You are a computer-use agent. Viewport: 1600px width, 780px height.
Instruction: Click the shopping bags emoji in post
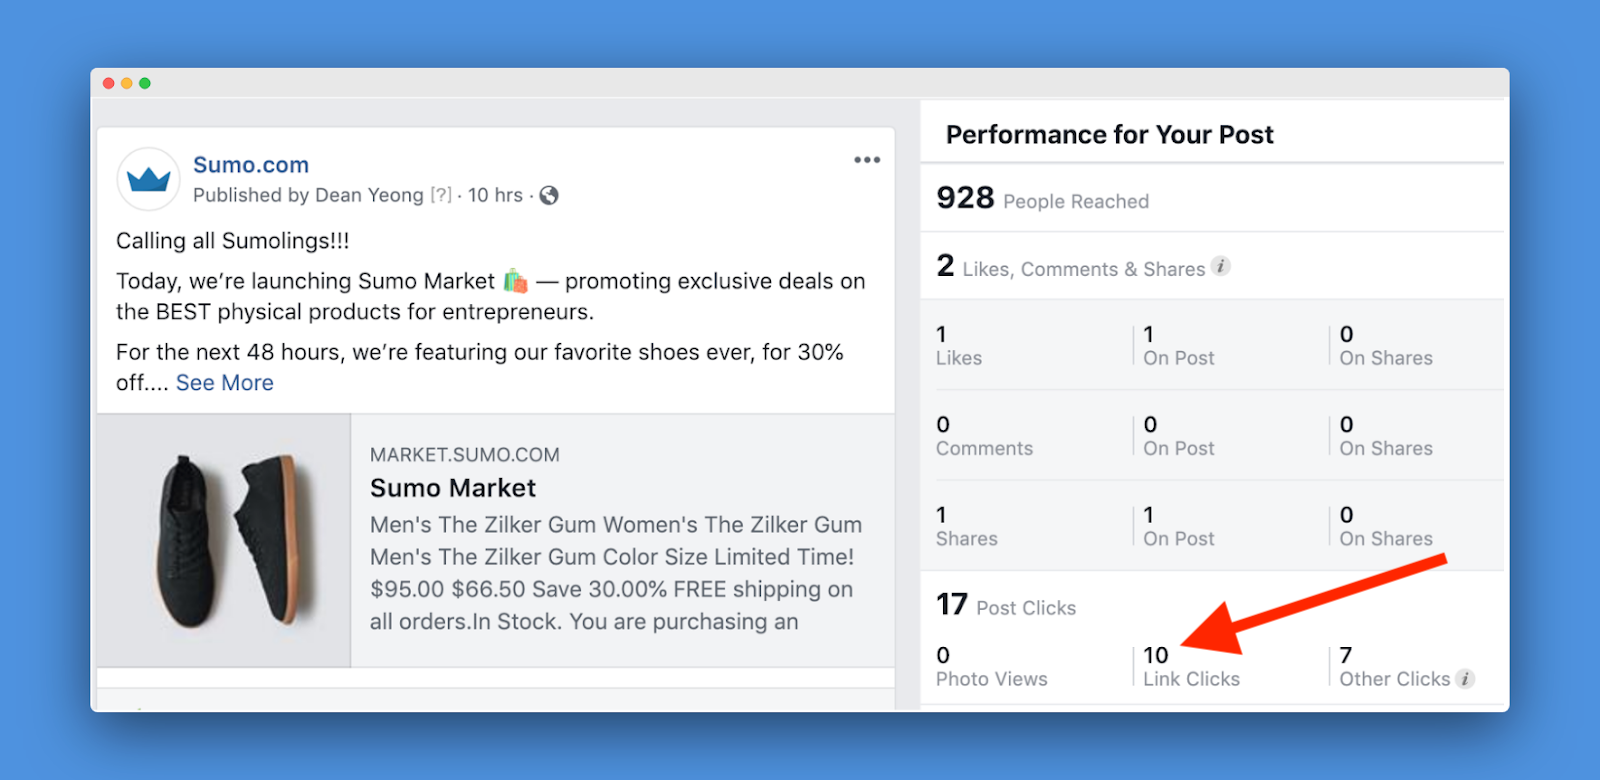tap(515, 281)
